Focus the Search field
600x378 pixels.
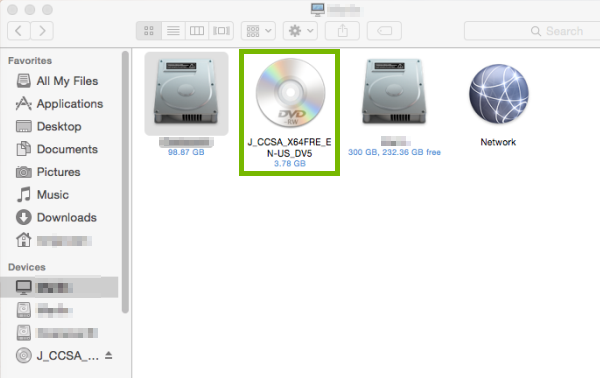(532, 31)
